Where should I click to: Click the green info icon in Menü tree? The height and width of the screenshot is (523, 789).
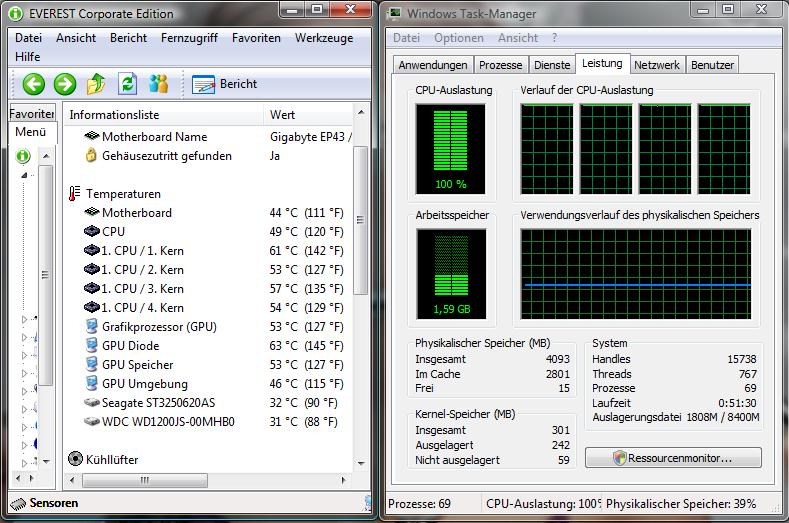pos(23,156)
